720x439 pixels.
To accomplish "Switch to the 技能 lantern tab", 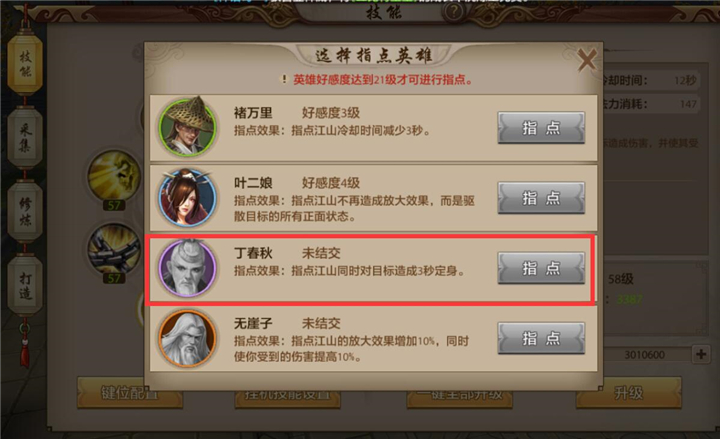I will tap(25, 64).
